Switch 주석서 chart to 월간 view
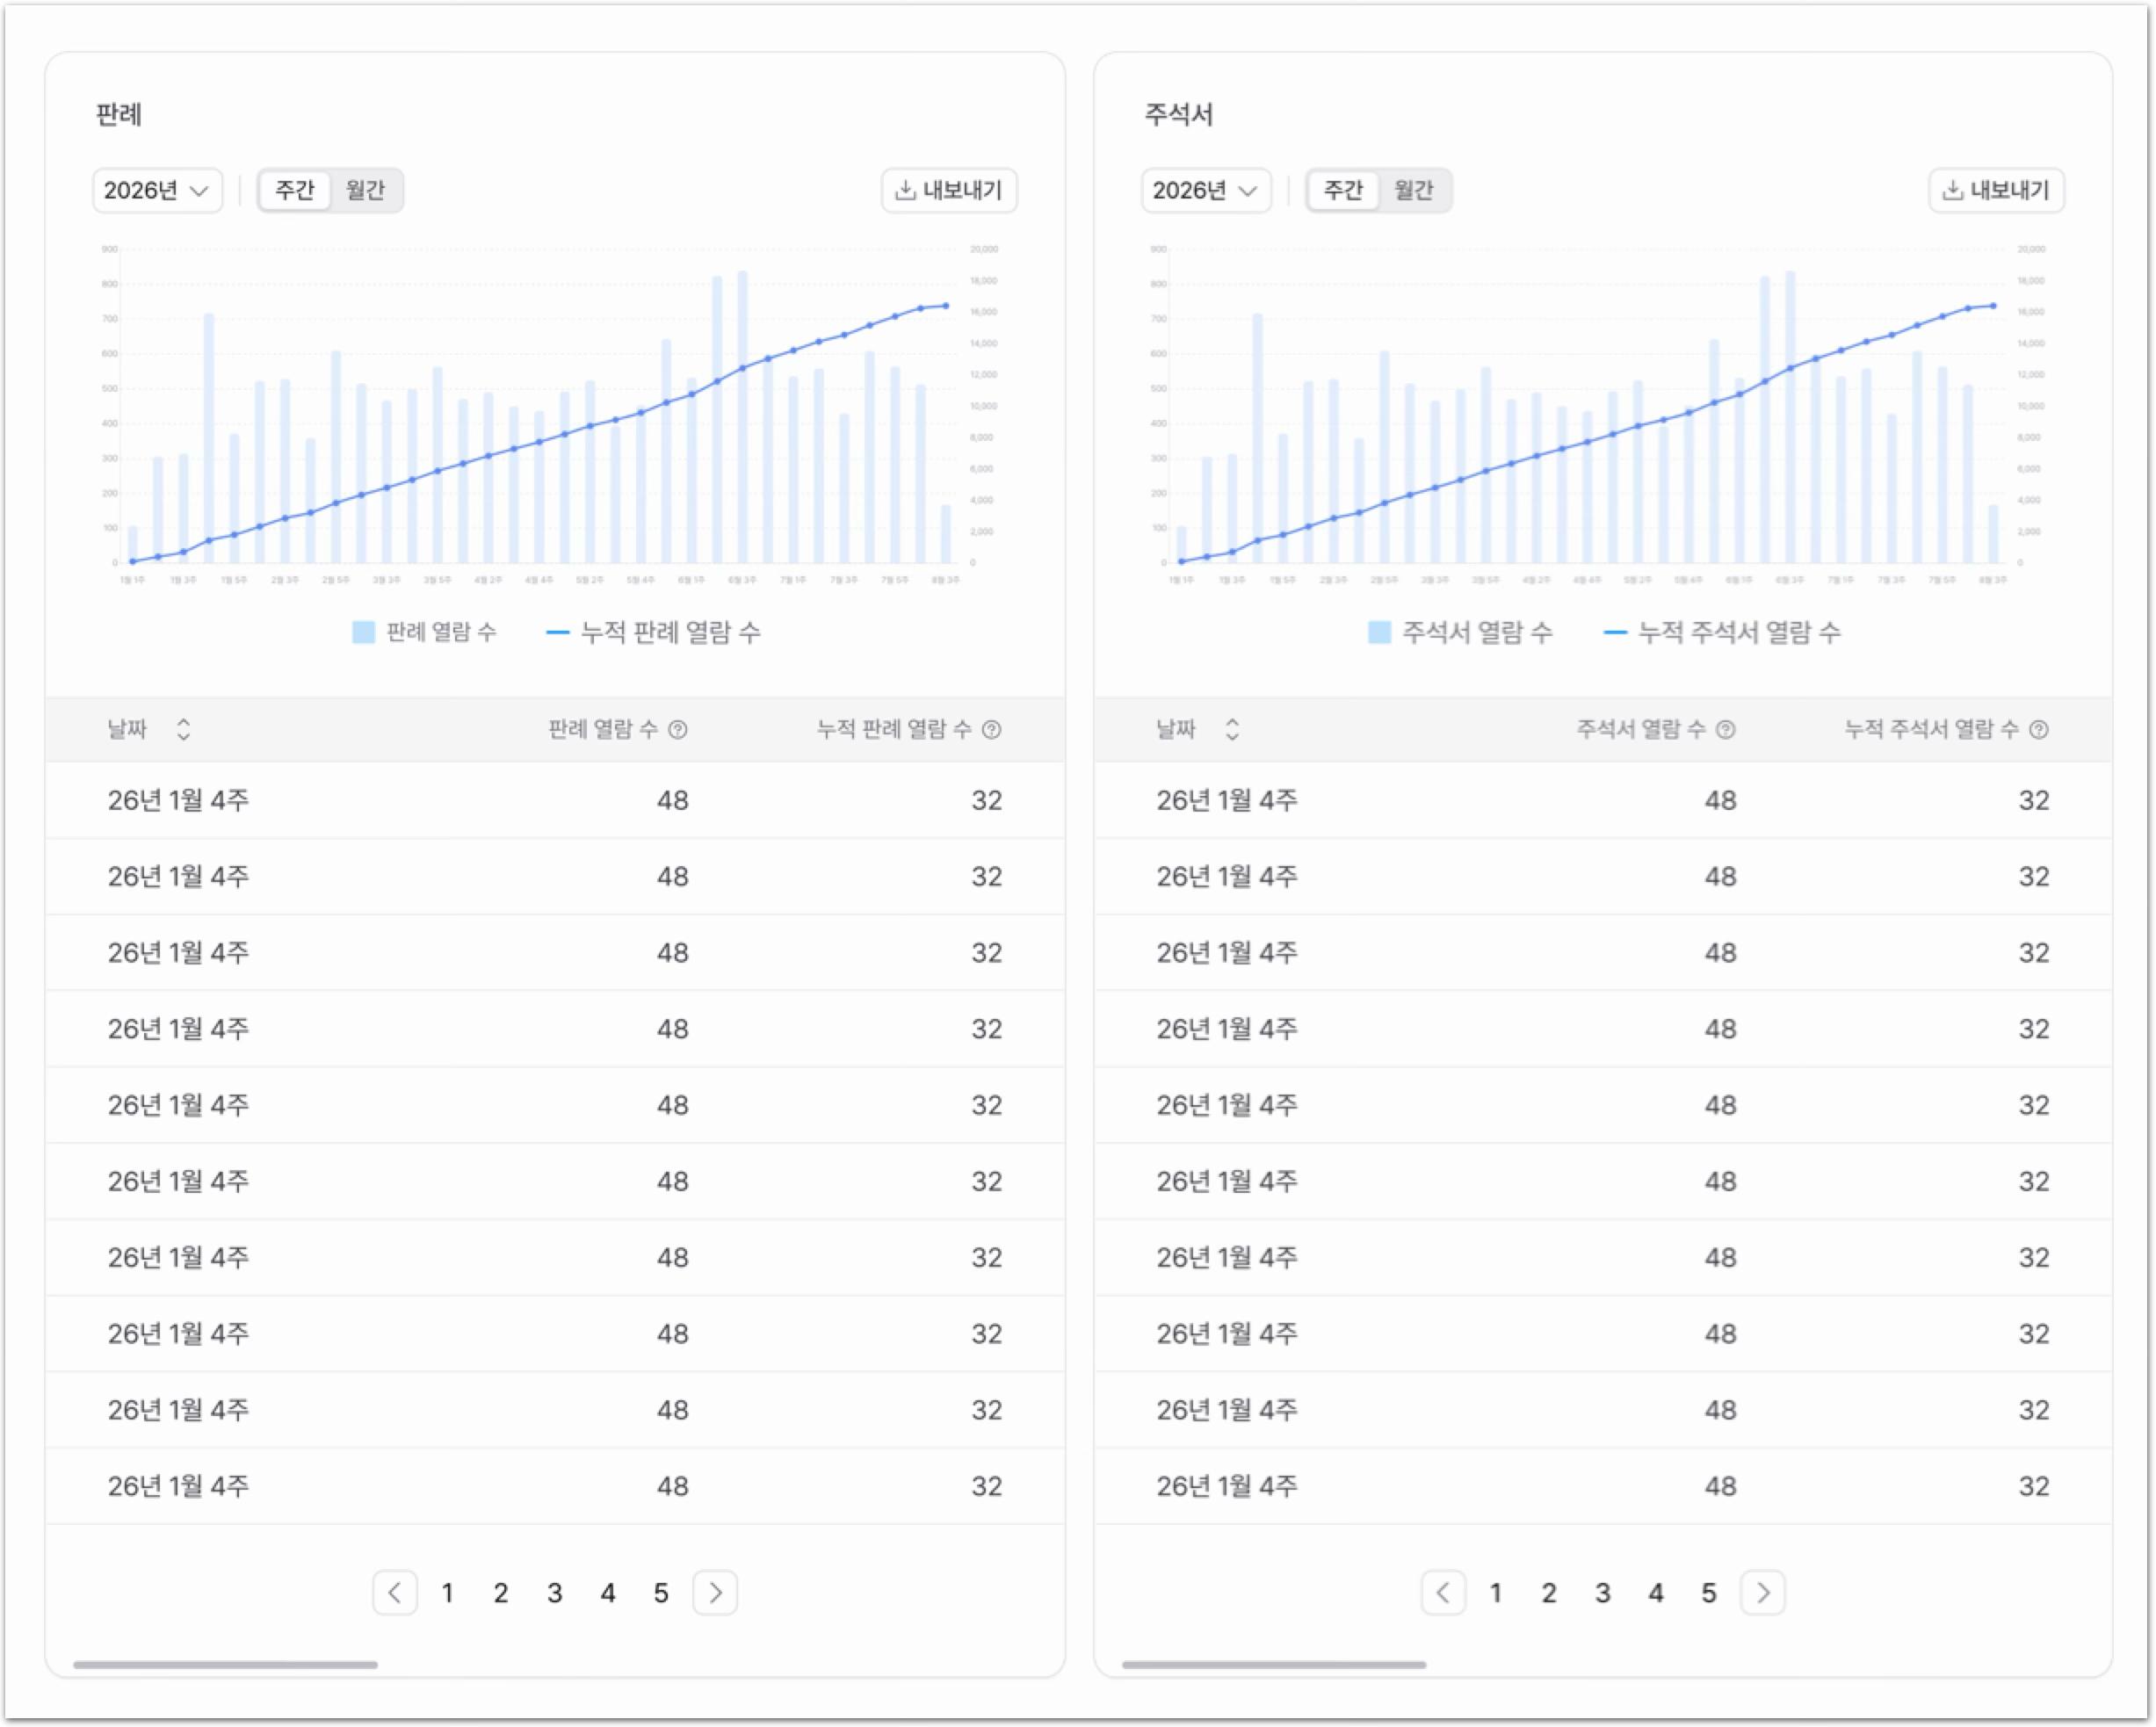The width and height of the screenshot is (2156, 1727). point(1414,190)
